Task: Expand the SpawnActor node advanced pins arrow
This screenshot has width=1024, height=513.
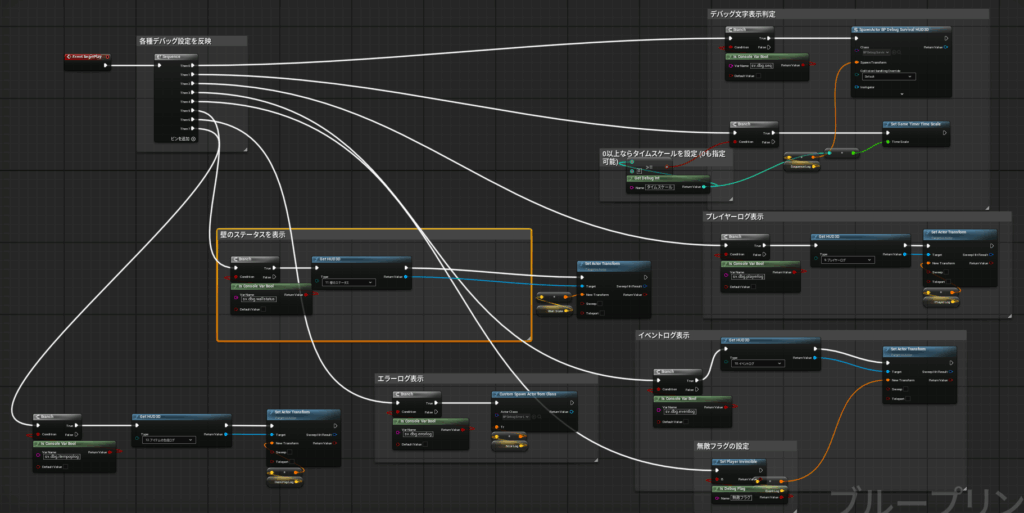Action: tap(901, 94)
